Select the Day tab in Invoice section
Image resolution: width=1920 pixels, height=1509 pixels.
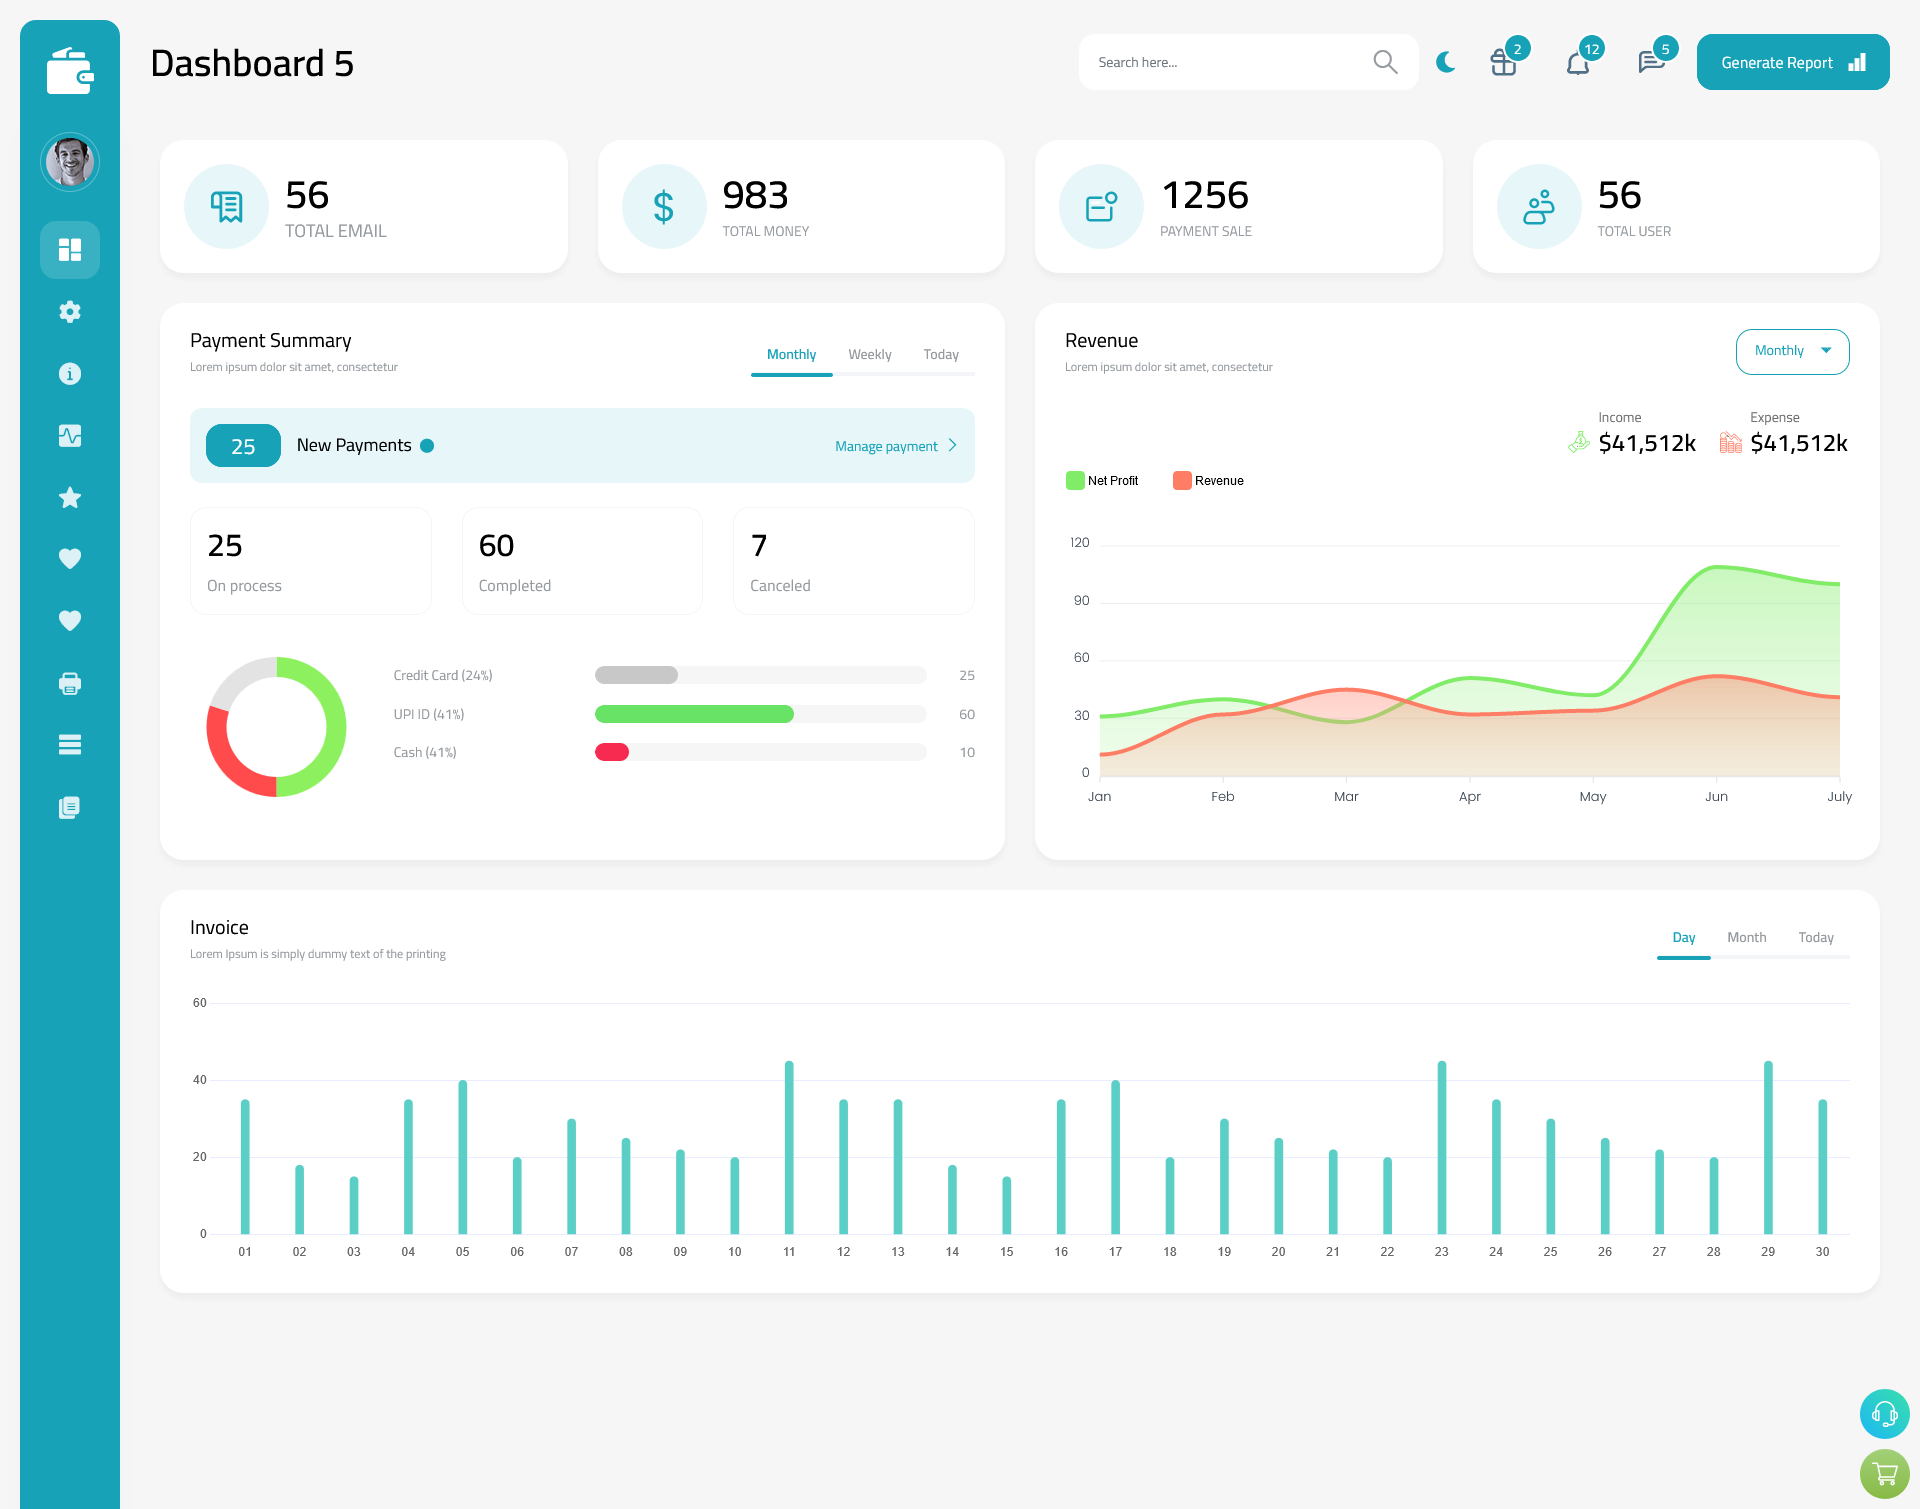pyautogui.click(x=1683, y=937)
